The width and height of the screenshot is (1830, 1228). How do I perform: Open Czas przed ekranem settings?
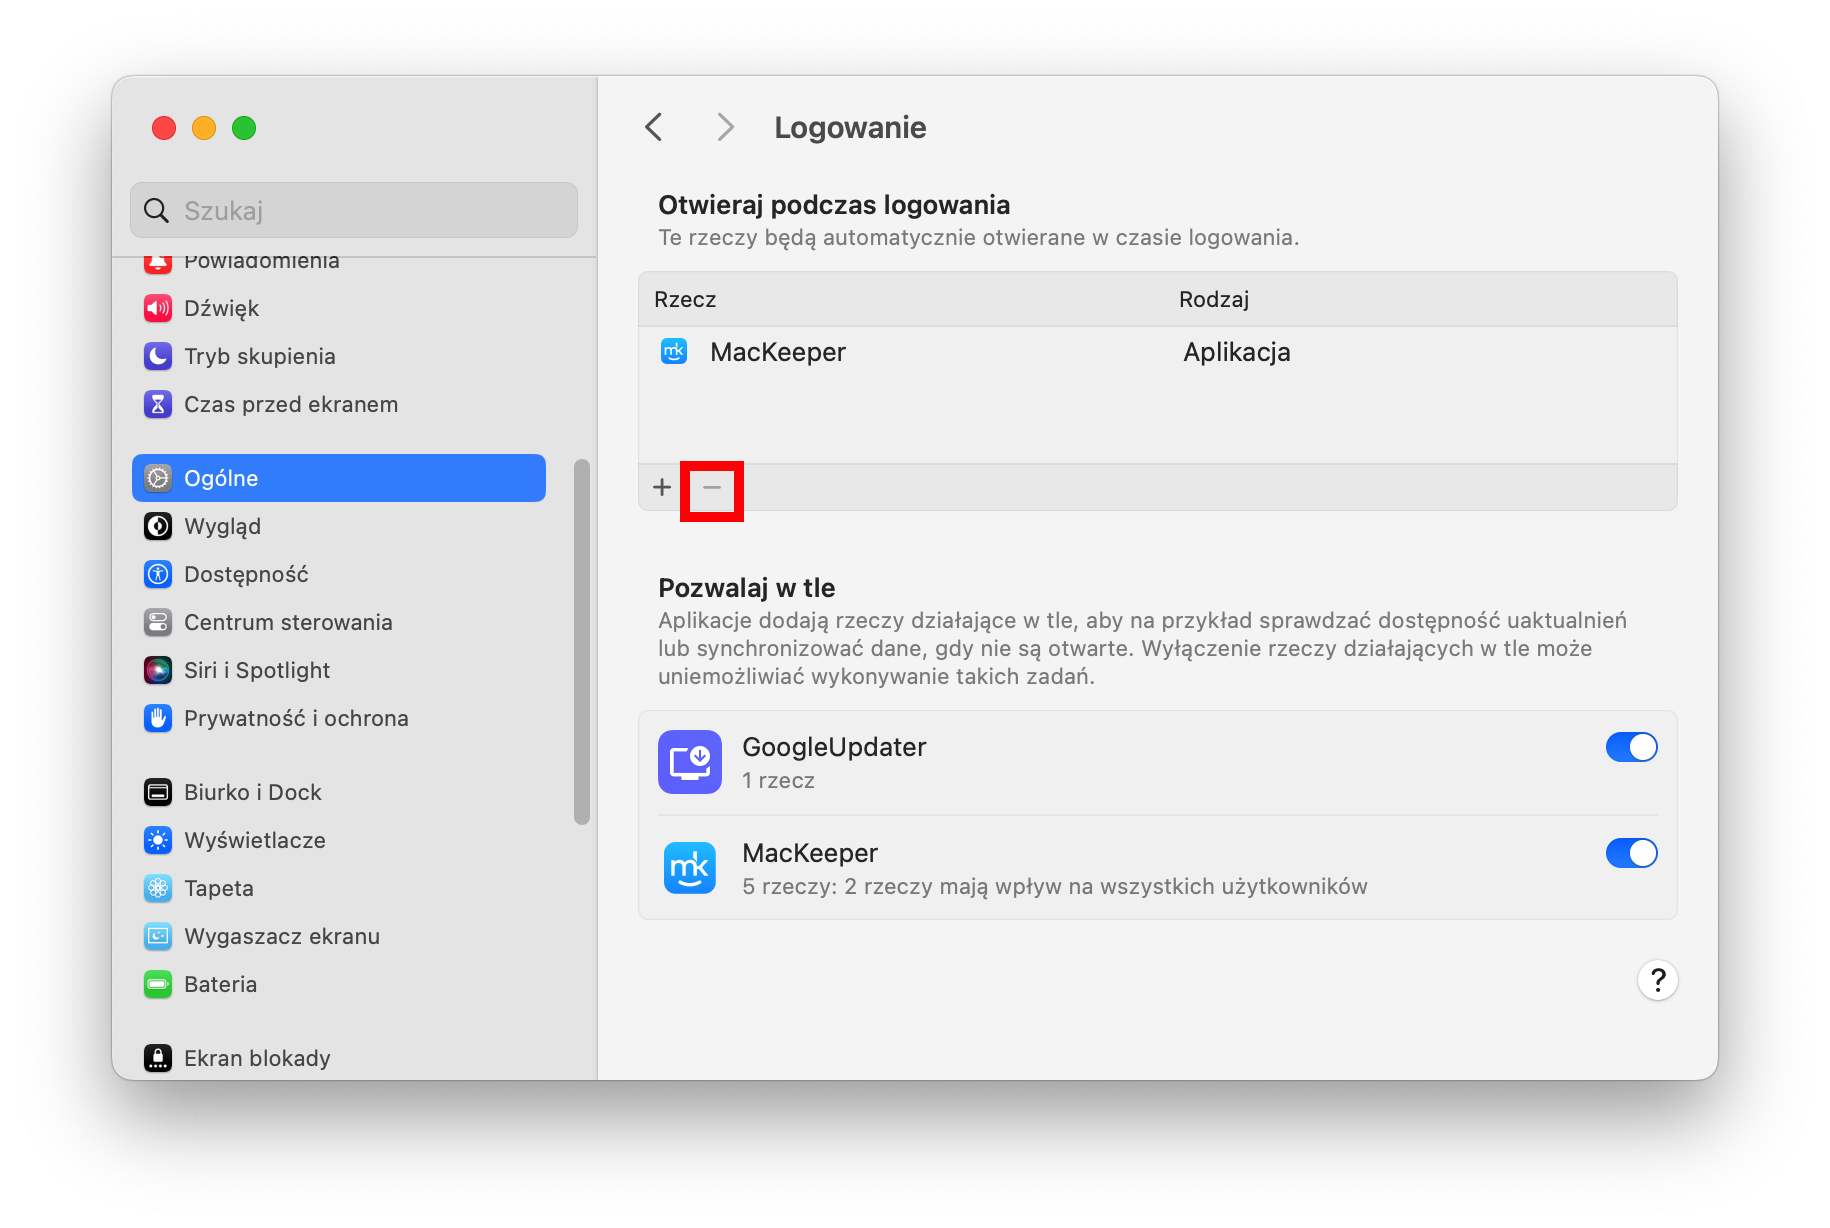point(339,404)
